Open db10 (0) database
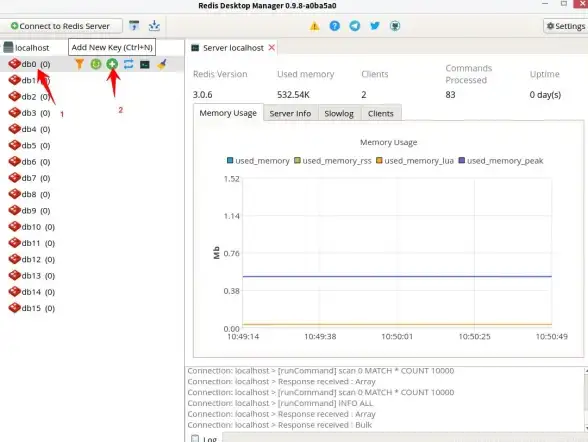 [38, 227]
